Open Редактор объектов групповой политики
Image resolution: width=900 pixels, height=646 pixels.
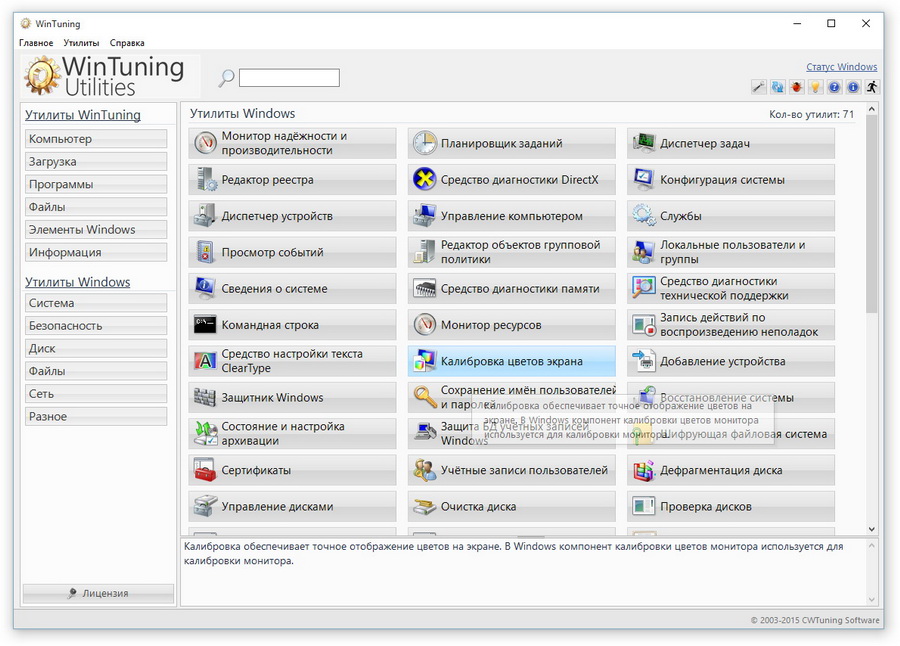(x=511, y=252)
